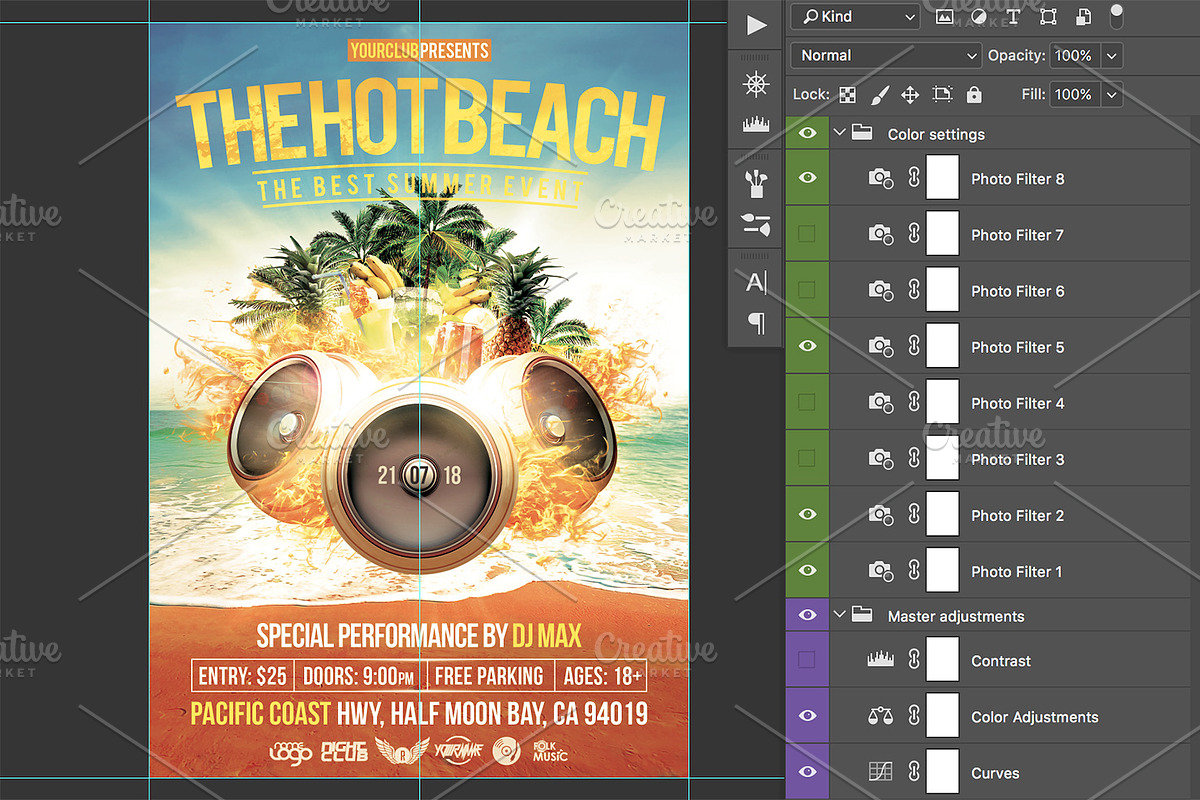This screenshot has height=800, width=1200.
Task: Toggle layer filtering switch on or off
Action: [1117, 17]
